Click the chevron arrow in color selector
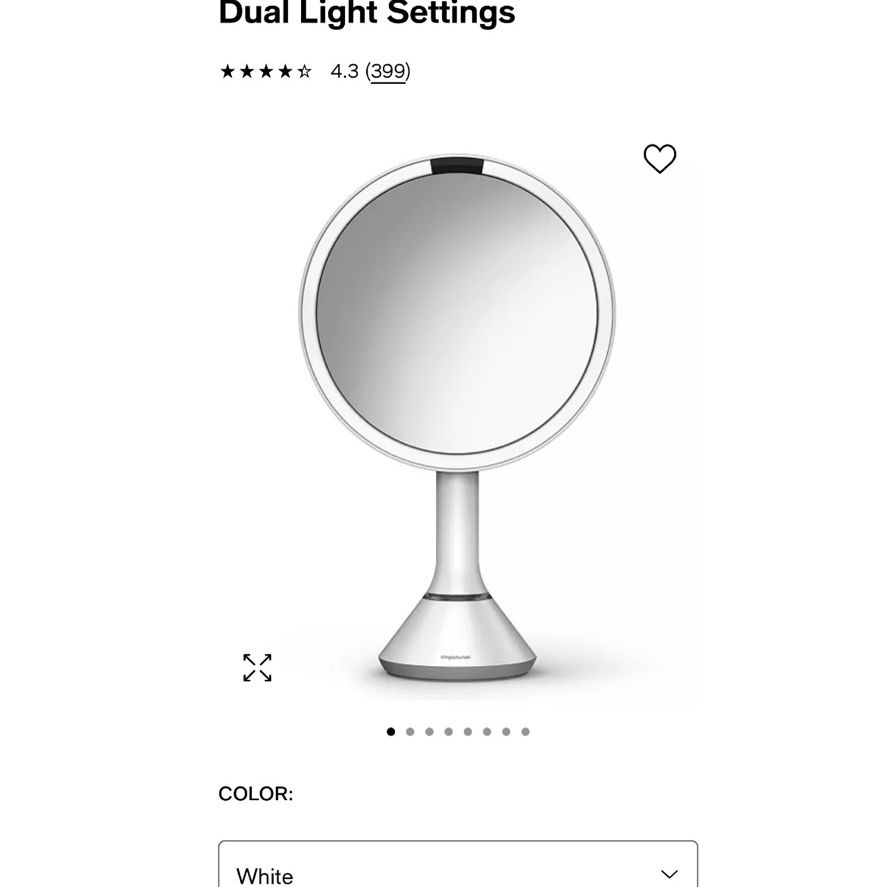Image resolution: width=887 pixels, height=887 pixels. pos(669,874)
